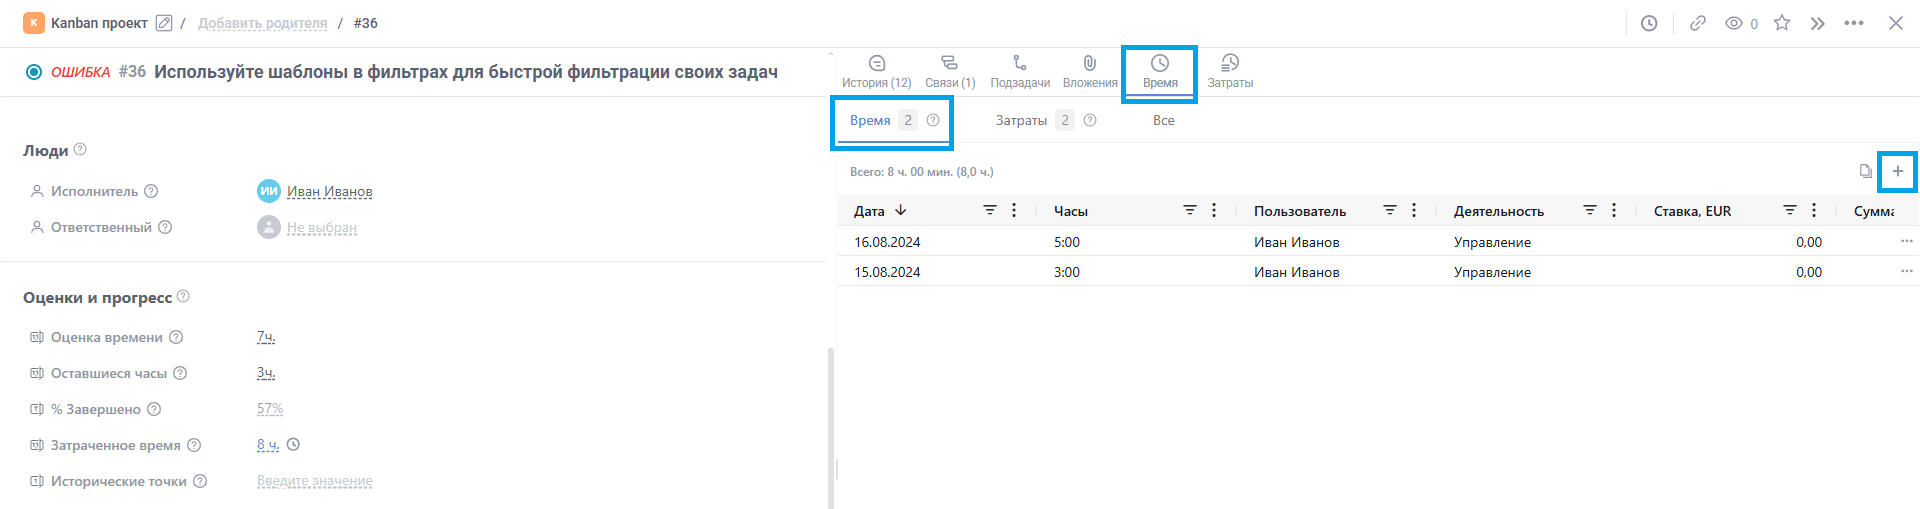Viewport: 1920px width, 509px height.
Task: Open the Вложения attachments tab
Action: (x=1090, y=72)
